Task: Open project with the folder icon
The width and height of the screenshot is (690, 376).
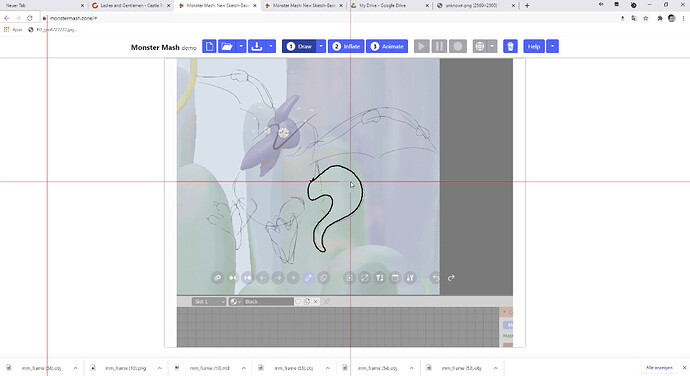Action: tap(227, 46)
